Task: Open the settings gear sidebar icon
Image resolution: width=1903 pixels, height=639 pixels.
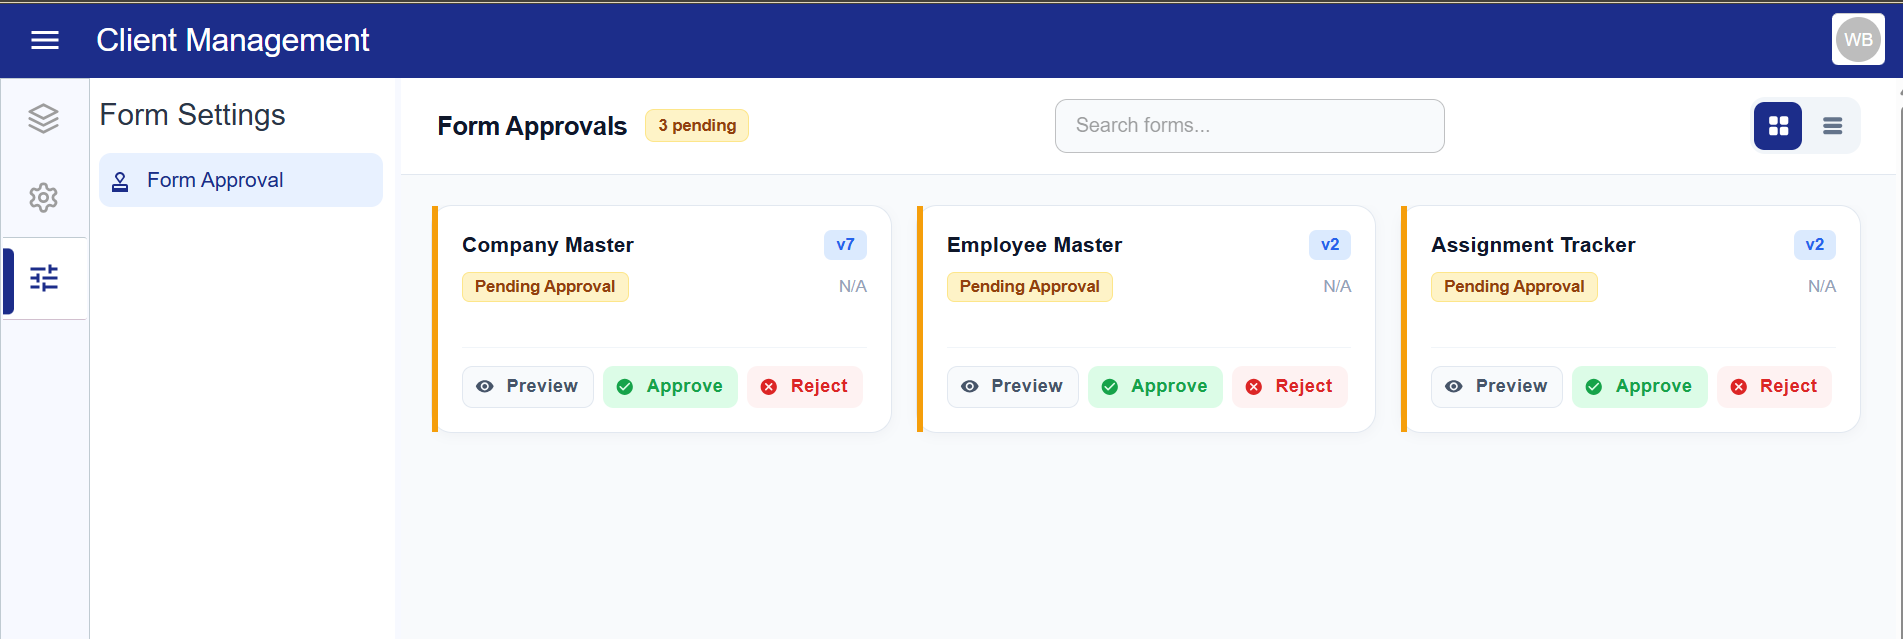Action: point(43,198)
